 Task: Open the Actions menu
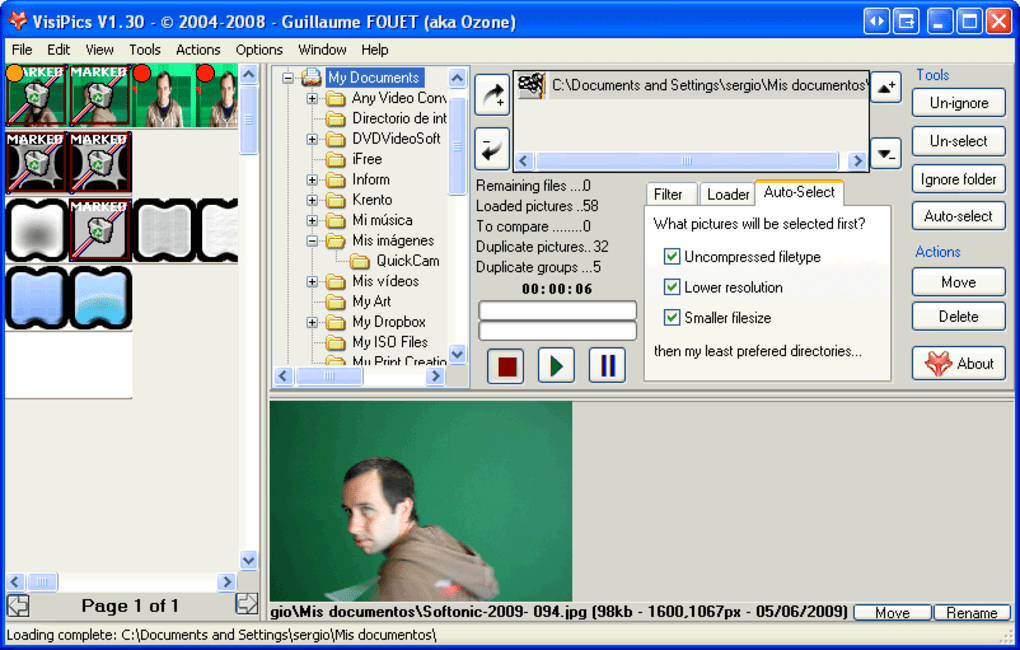[x=198, y=50]
